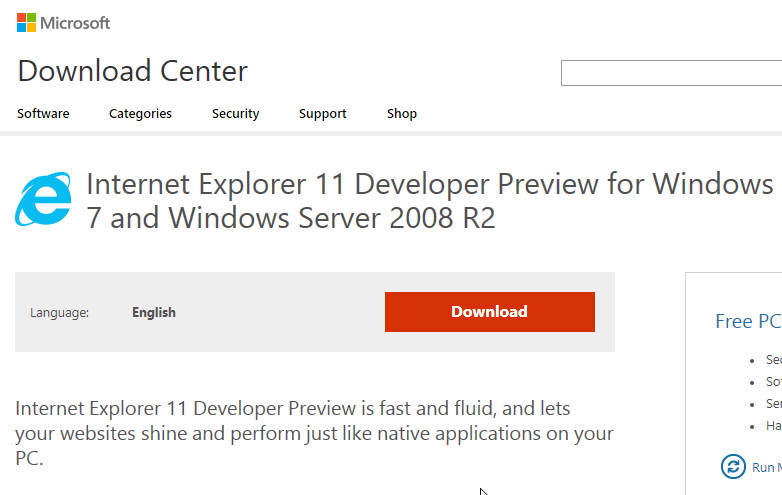Click inside the search input box
Image resolution: width=782 pixels, height=495 pixels.
pyautogui.click(x=671, y=73)
